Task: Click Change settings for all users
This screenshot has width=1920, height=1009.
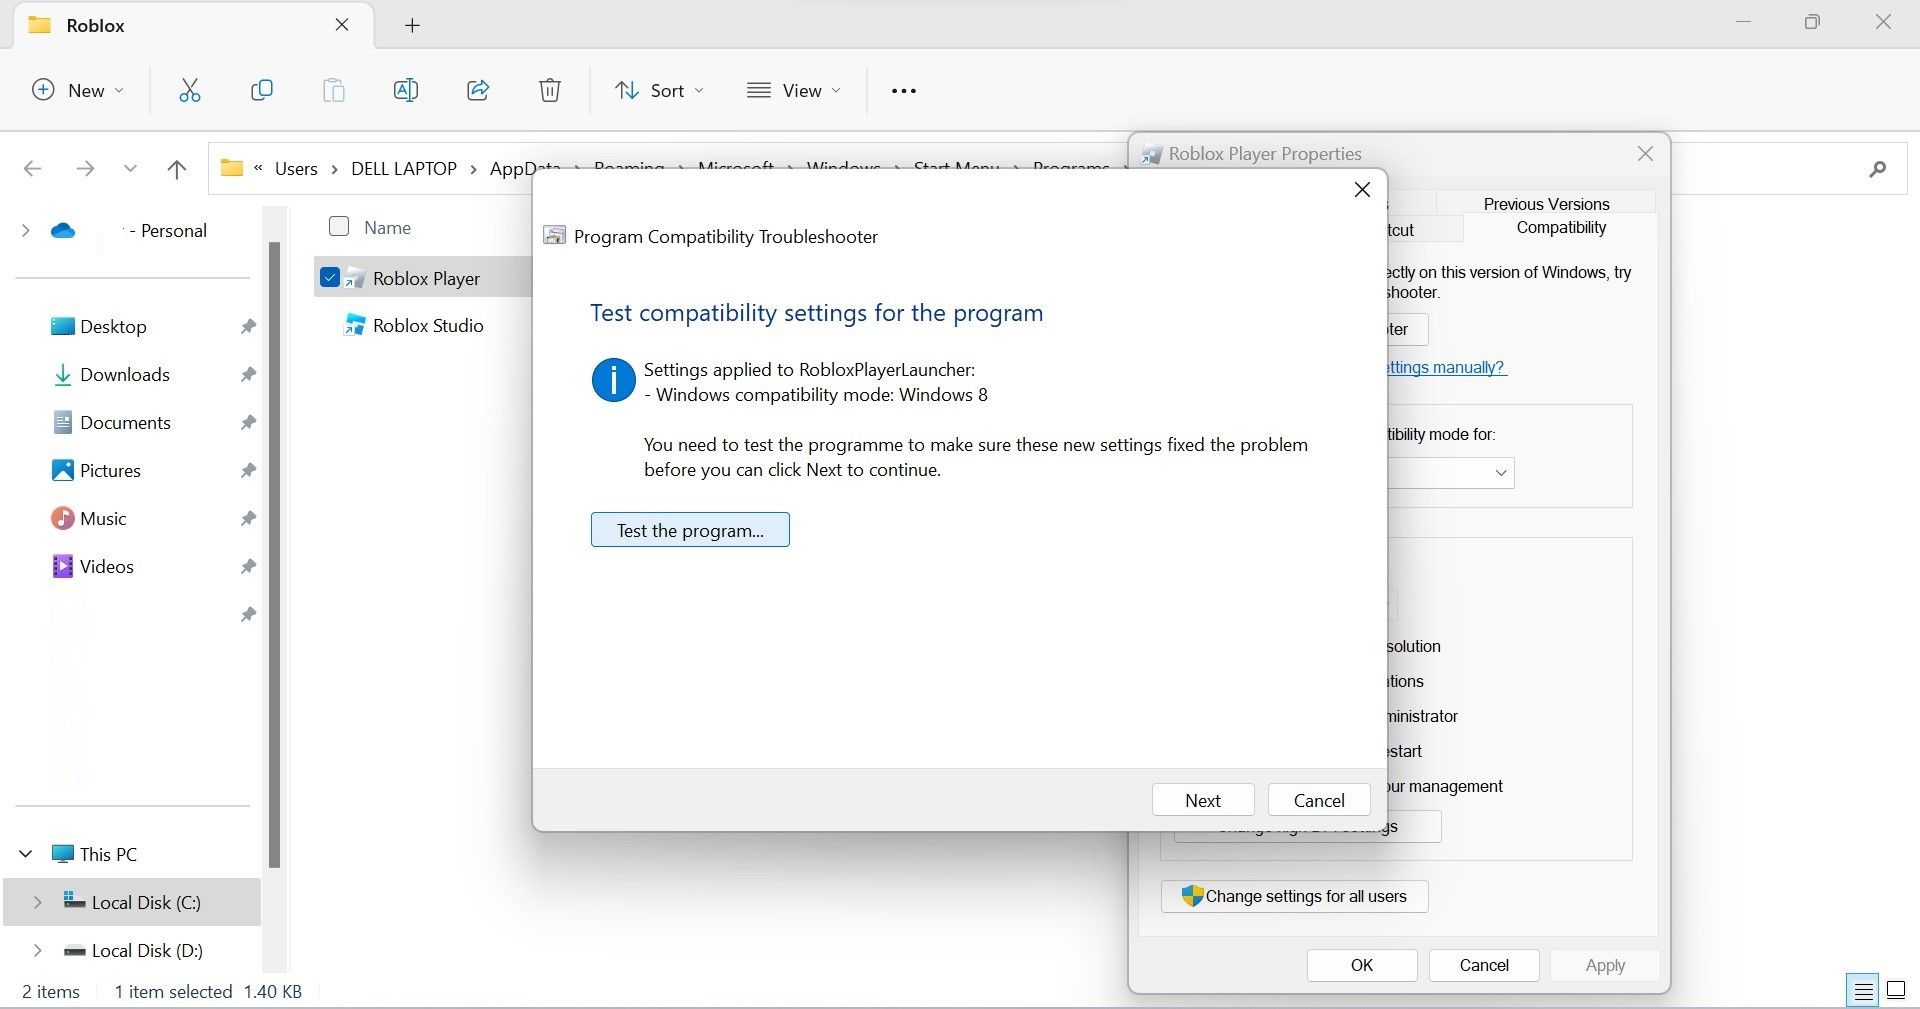Action: (x=1294, y=896)
